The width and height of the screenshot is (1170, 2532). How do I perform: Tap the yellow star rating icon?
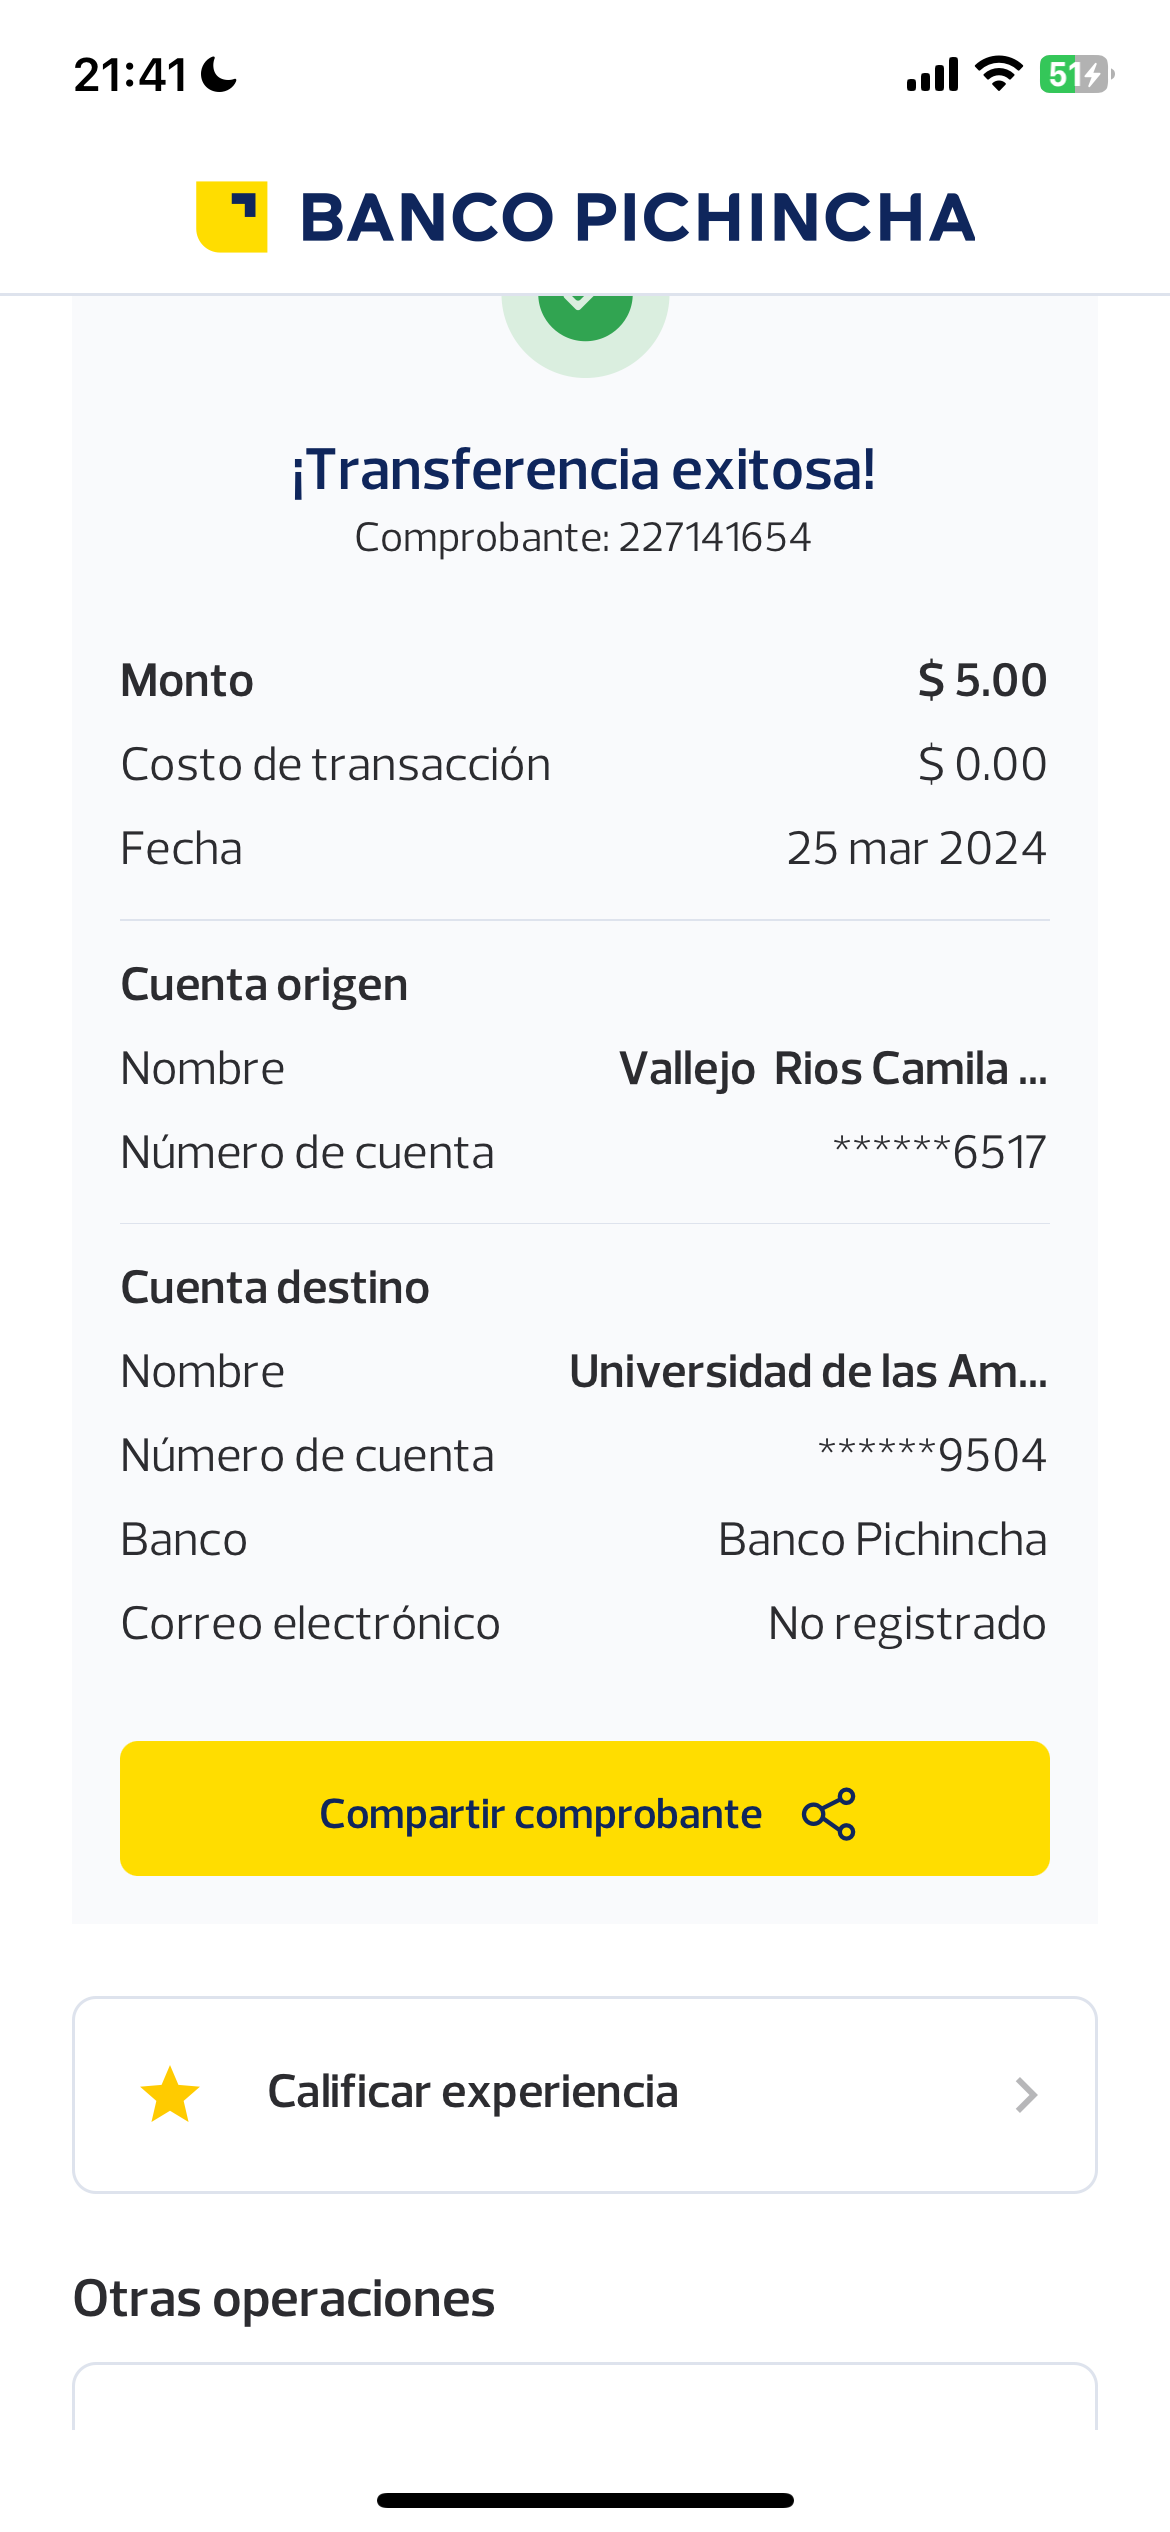(170, 2094)
